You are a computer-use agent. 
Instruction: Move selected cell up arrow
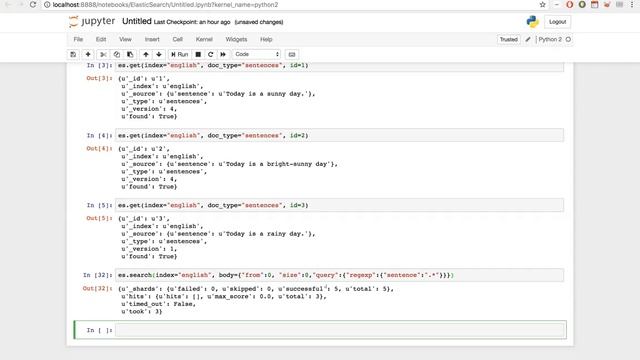tap(146, 54)
